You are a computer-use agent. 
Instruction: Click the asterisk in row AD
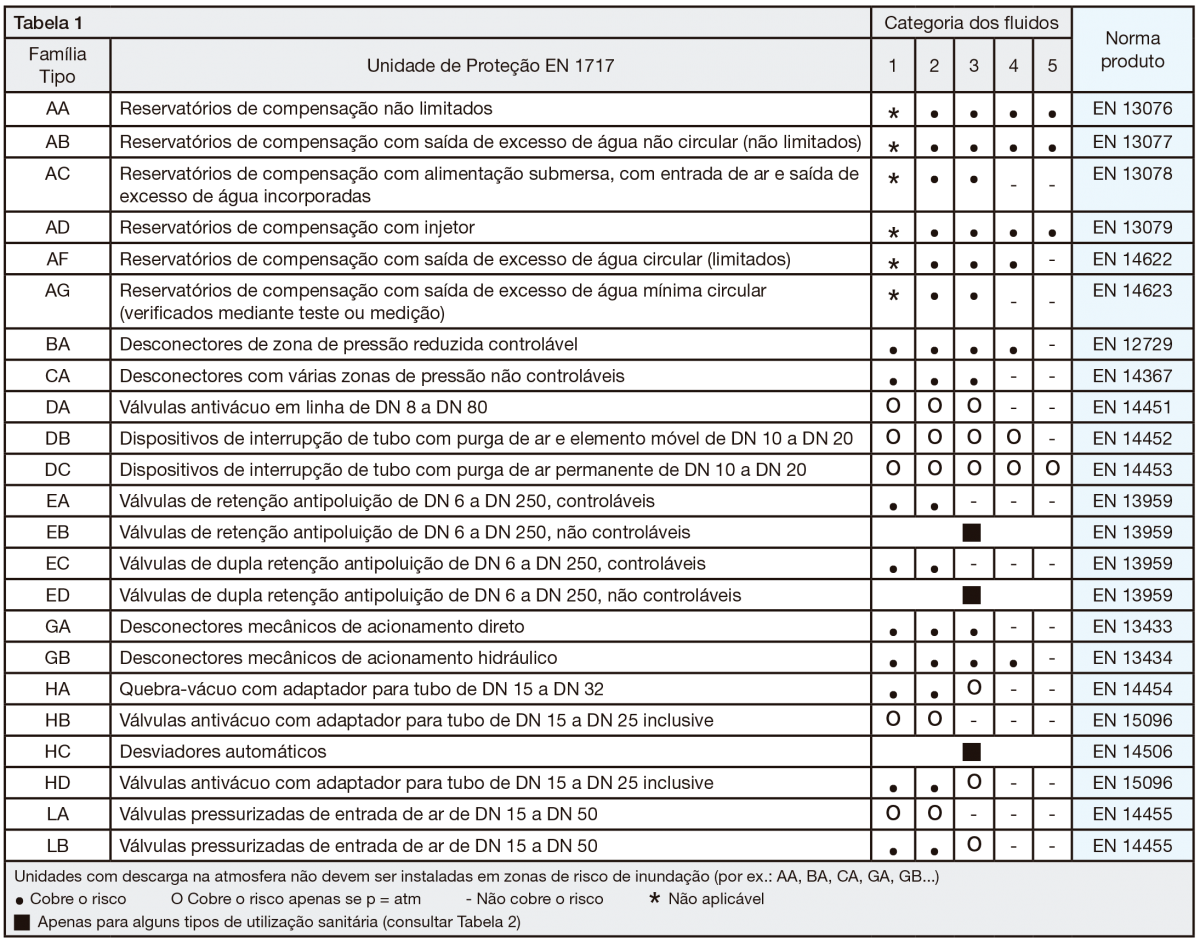(x=895, y=232)
